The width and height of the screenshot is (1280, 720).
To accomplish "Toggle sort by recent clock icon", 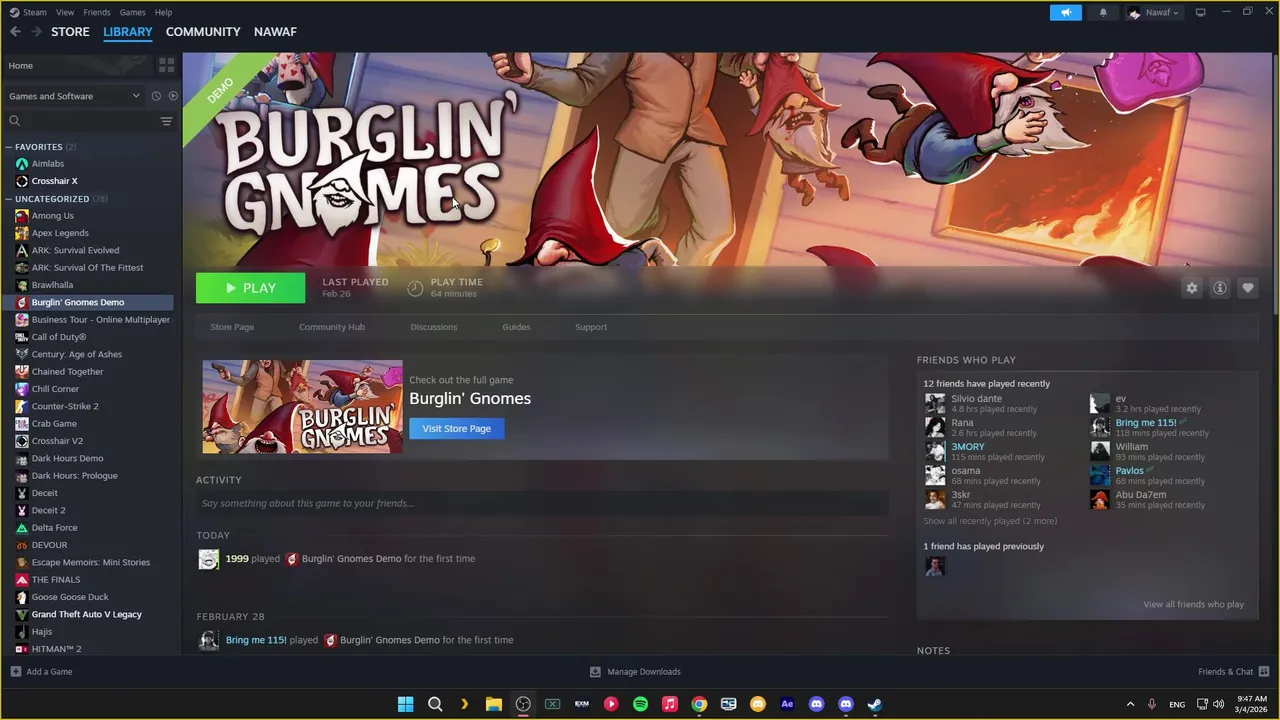I will point(156,96).
